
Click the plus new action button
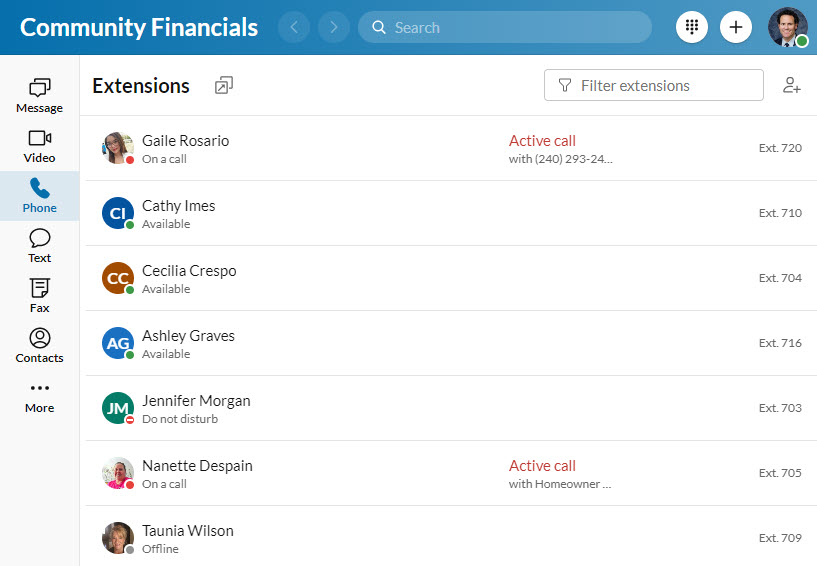pyautogui.click(x=736, y=27)
